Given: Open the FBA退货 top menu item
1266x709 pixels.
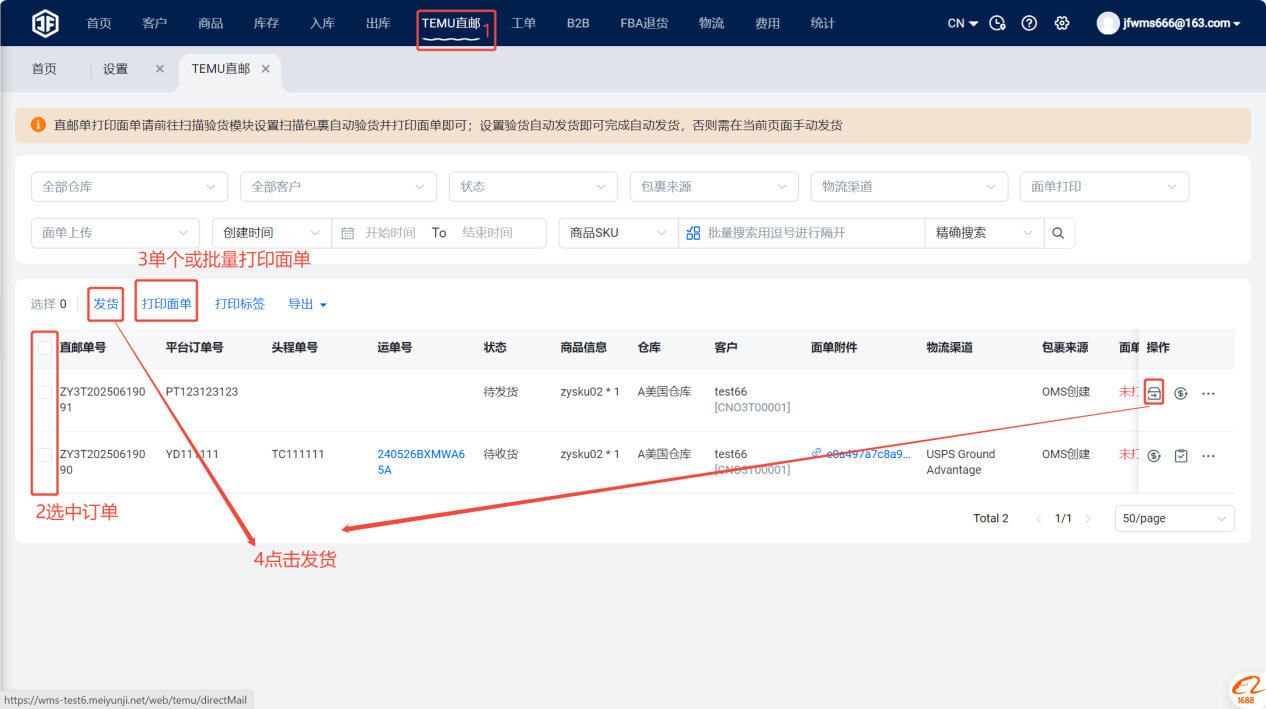Looking at the screenshot, I should (x=644, y=23).
